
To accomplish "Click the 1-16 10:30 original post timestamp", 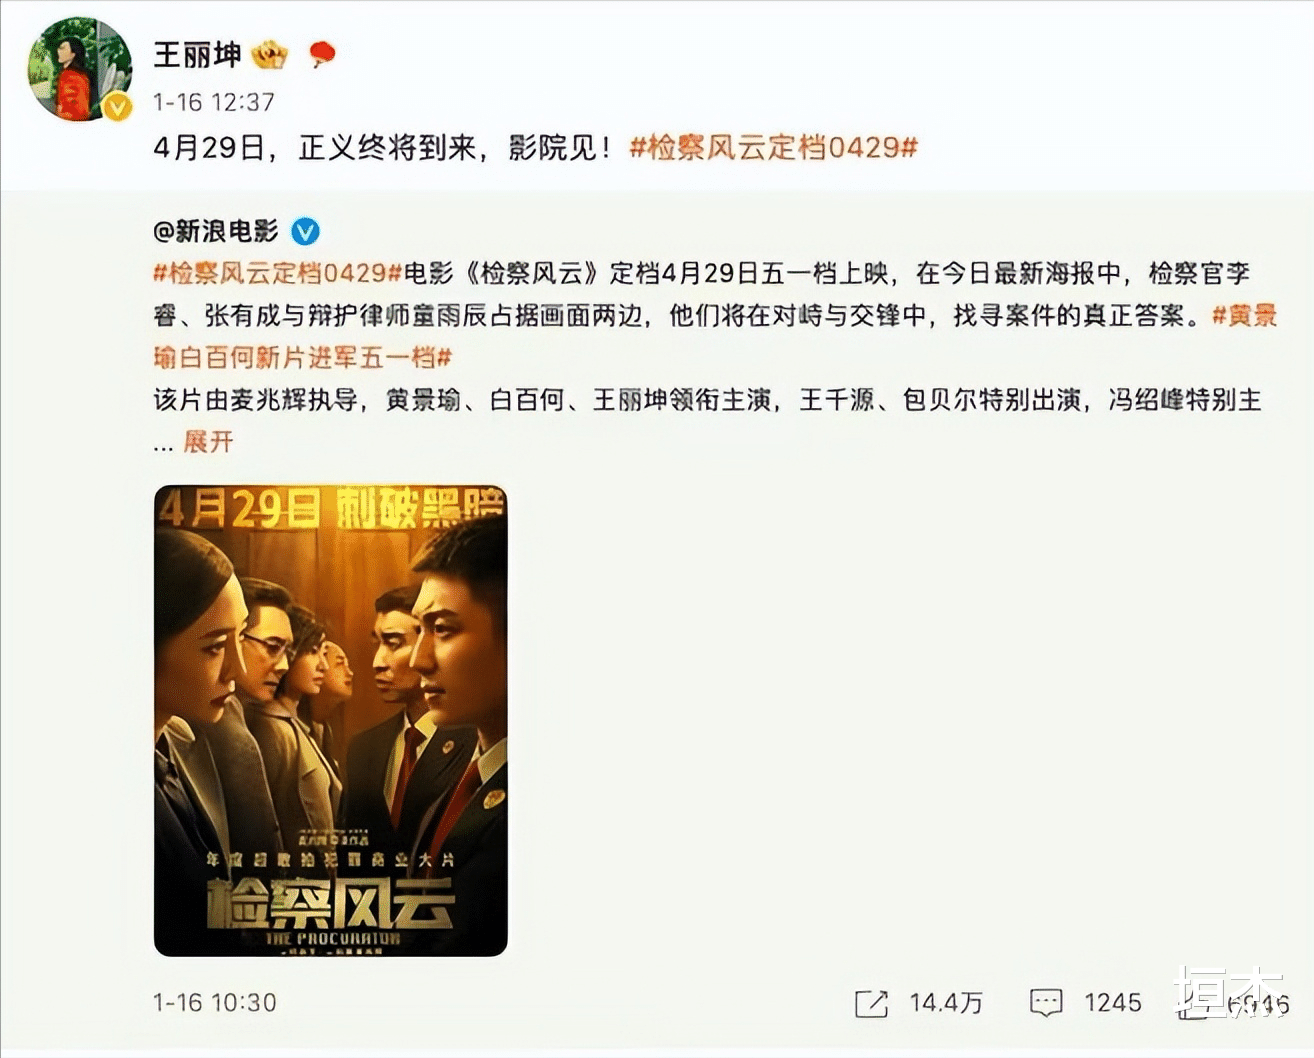I will click(214, 1003).
